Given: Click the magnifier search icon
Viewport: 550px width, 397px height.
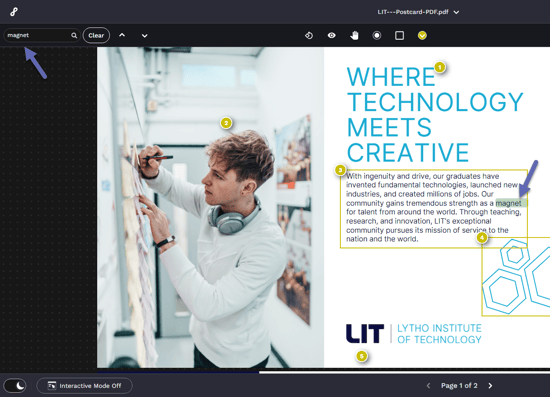Looking at the screenshot, I should [74, 35].
